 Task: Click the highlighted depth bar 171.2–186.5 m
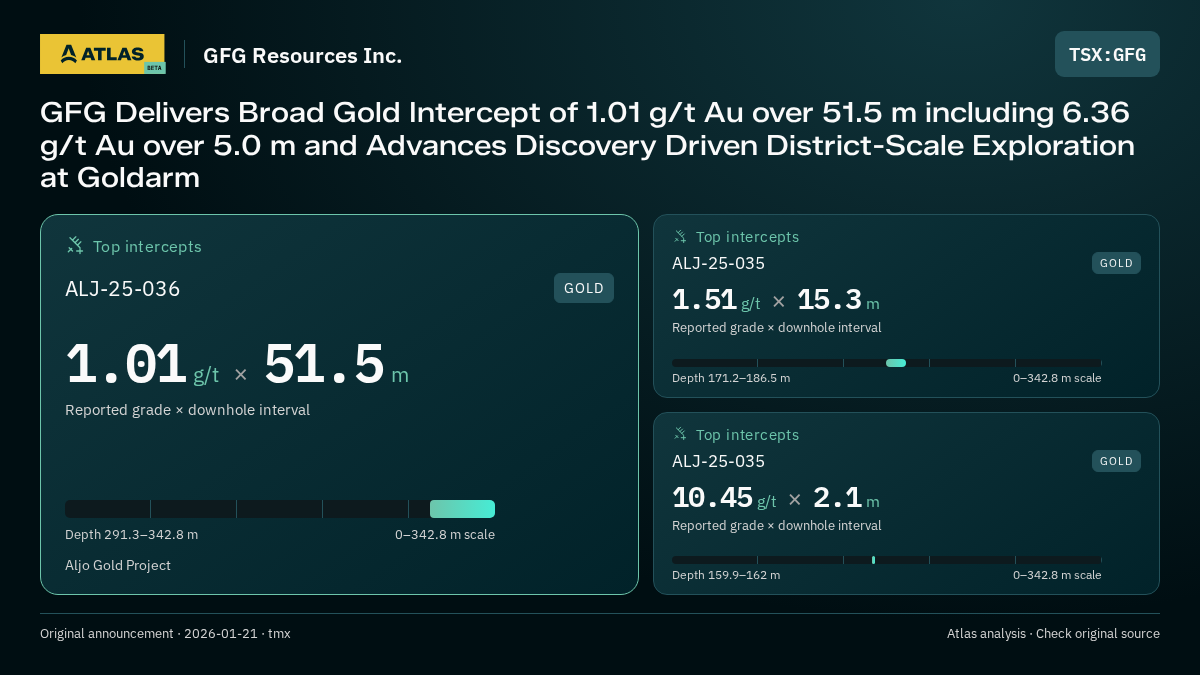pos(896,363)
